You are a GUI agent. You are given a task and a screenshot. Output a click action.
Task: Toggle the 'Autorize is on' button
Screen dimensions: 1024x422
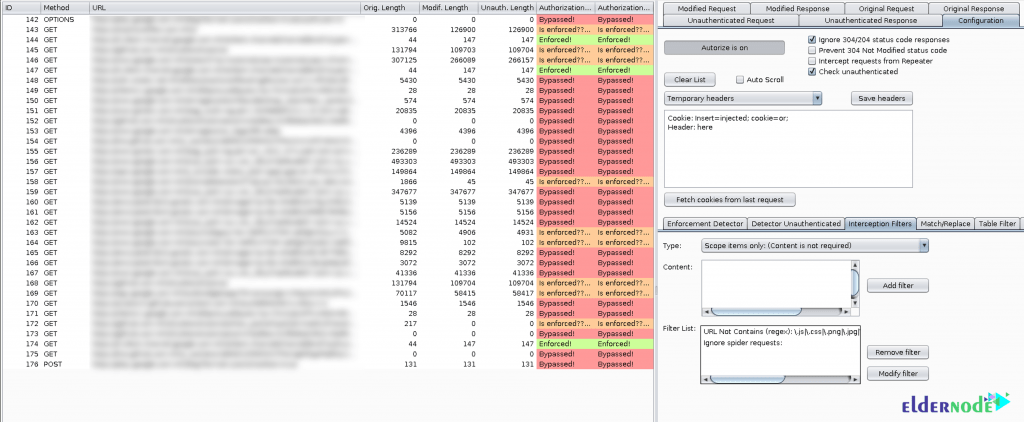click(x=724, y=48)
